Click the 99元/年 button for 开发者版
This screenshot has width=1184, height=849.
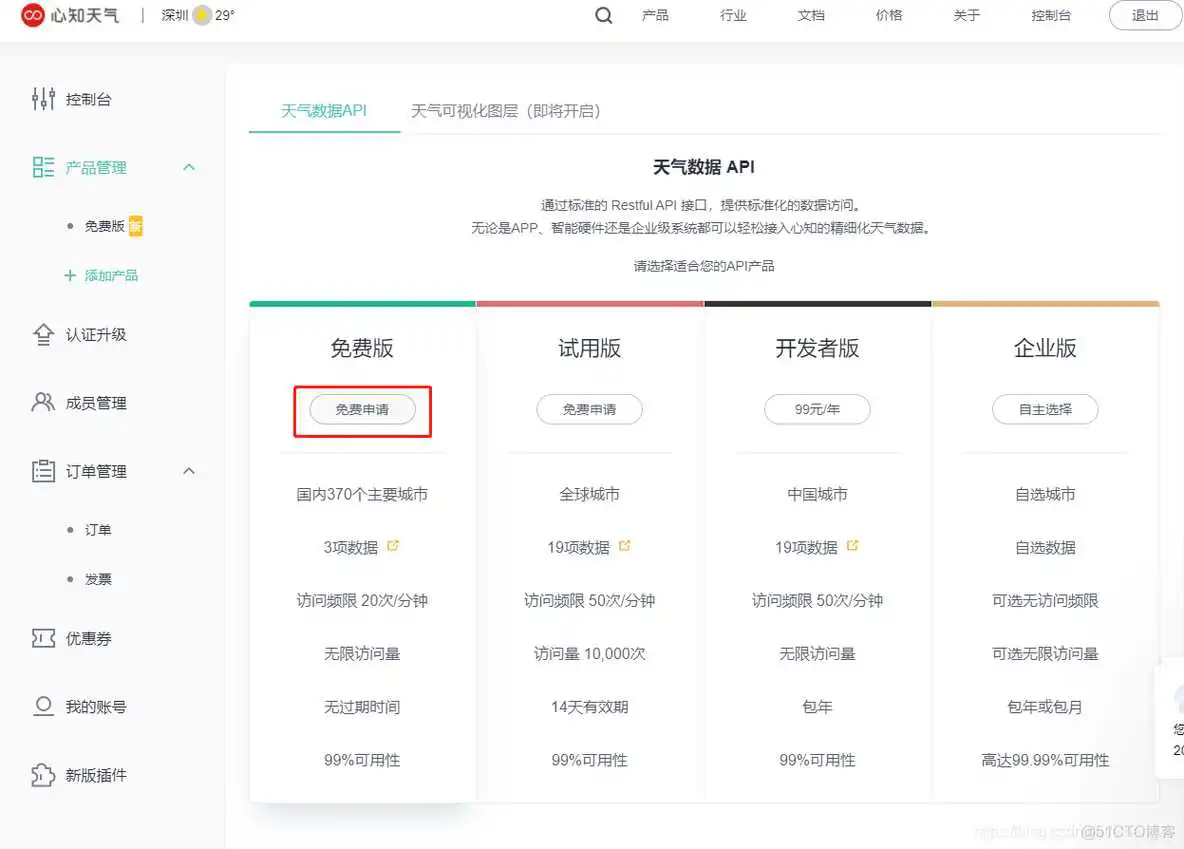[817, 409]
